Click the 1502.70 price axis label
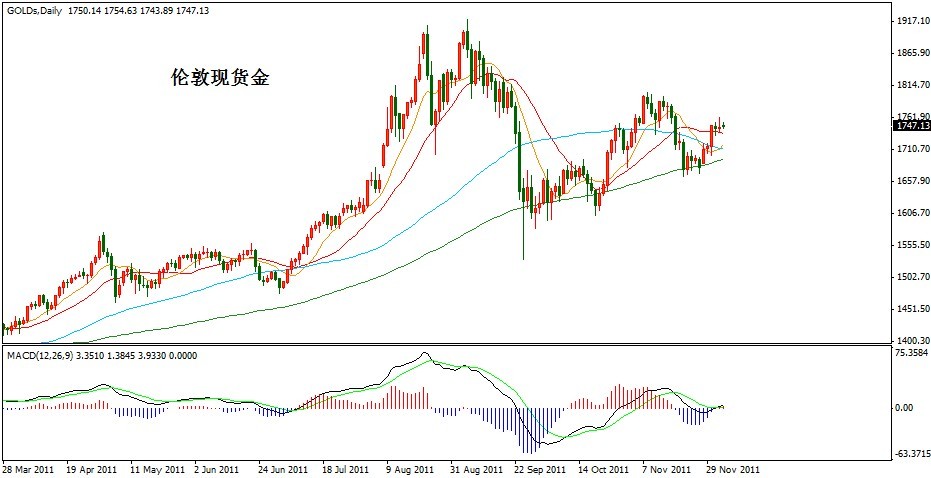This screenshot has width=931, height=478. coord(913,277)
